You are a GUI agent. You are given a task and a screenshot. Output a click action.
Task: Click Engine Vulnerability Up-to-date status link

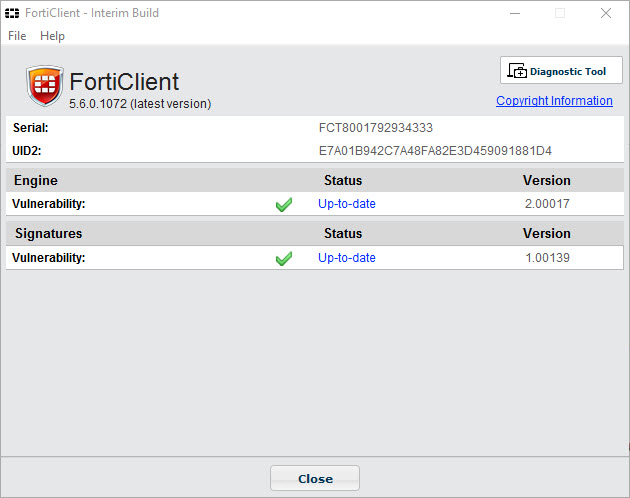coord(347,204)
